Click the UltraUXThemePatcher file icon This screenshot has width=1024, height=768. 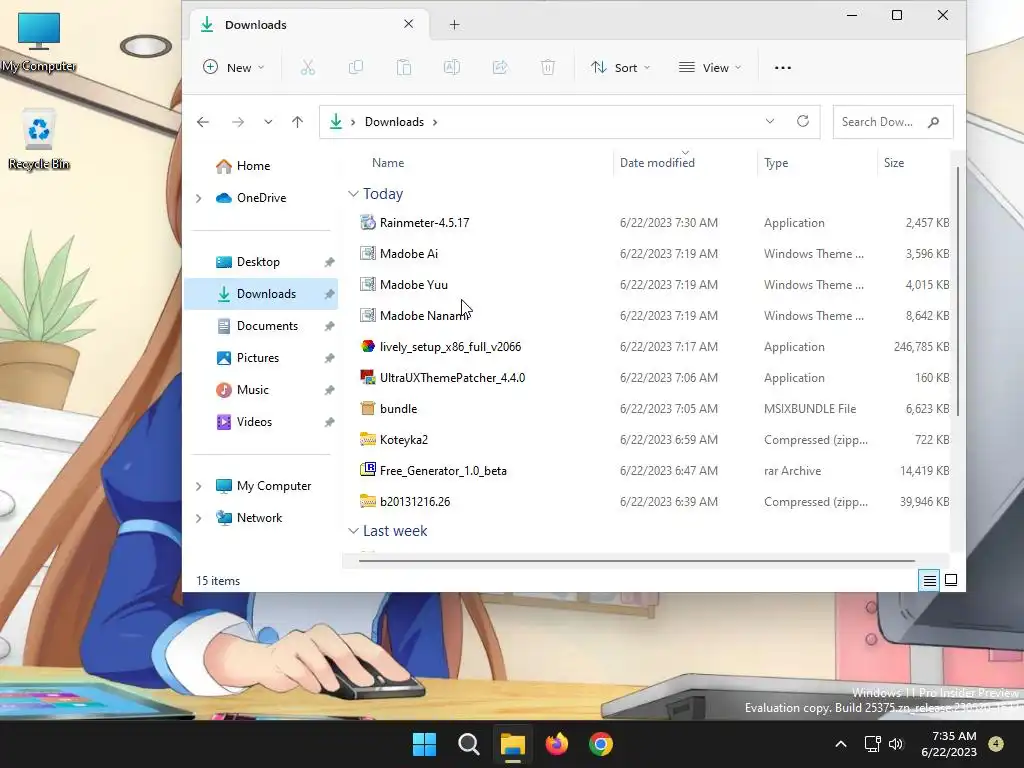tap(368, 377)
